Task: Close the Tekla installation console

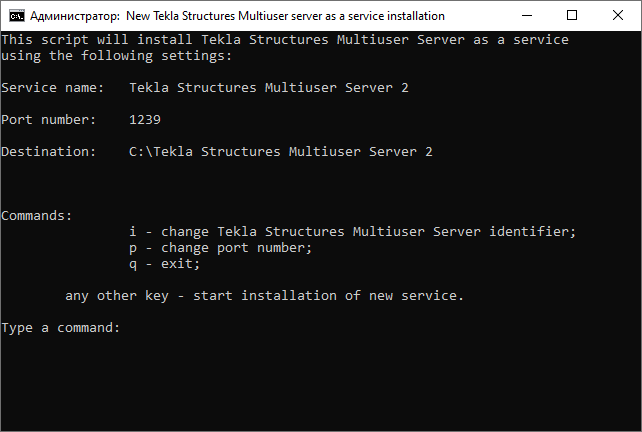Action: pyautogui.click(x=617, y=16)
